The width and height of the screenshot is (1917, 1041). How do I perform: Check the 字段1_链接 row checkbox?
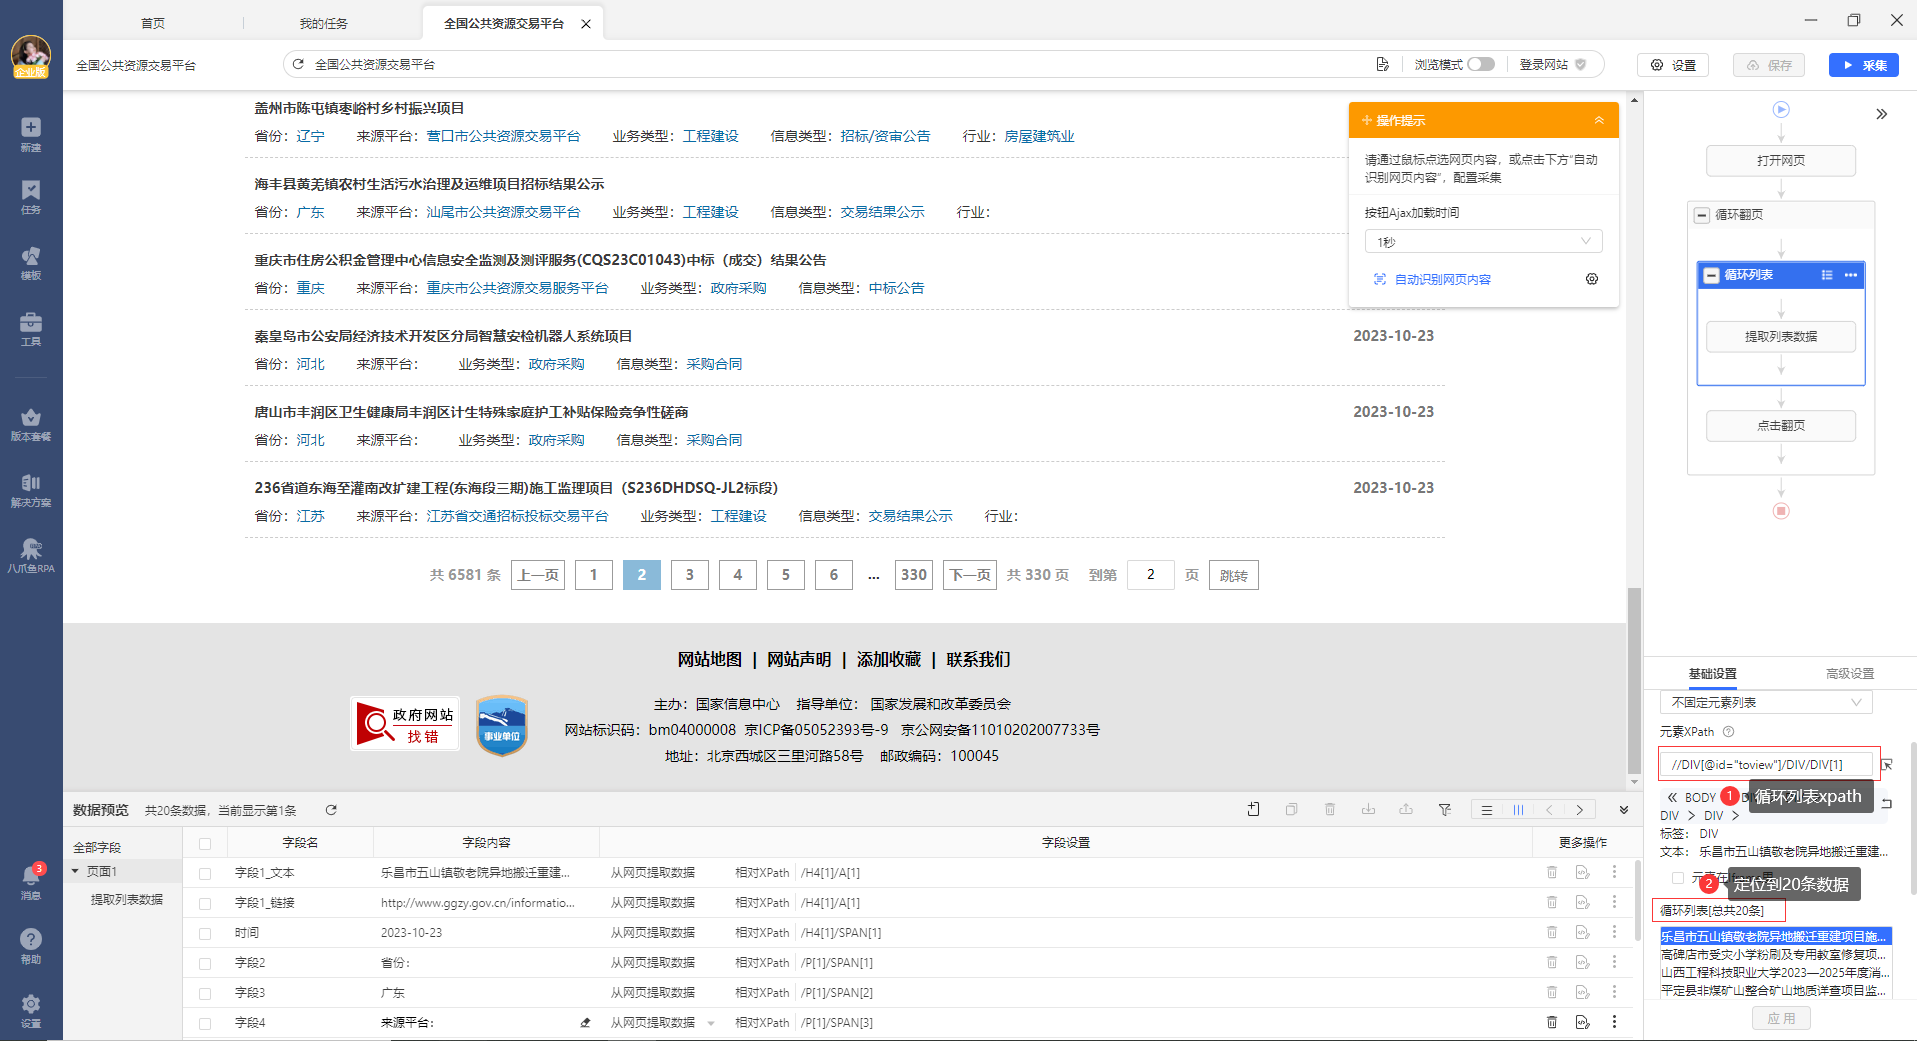point(205,903)
